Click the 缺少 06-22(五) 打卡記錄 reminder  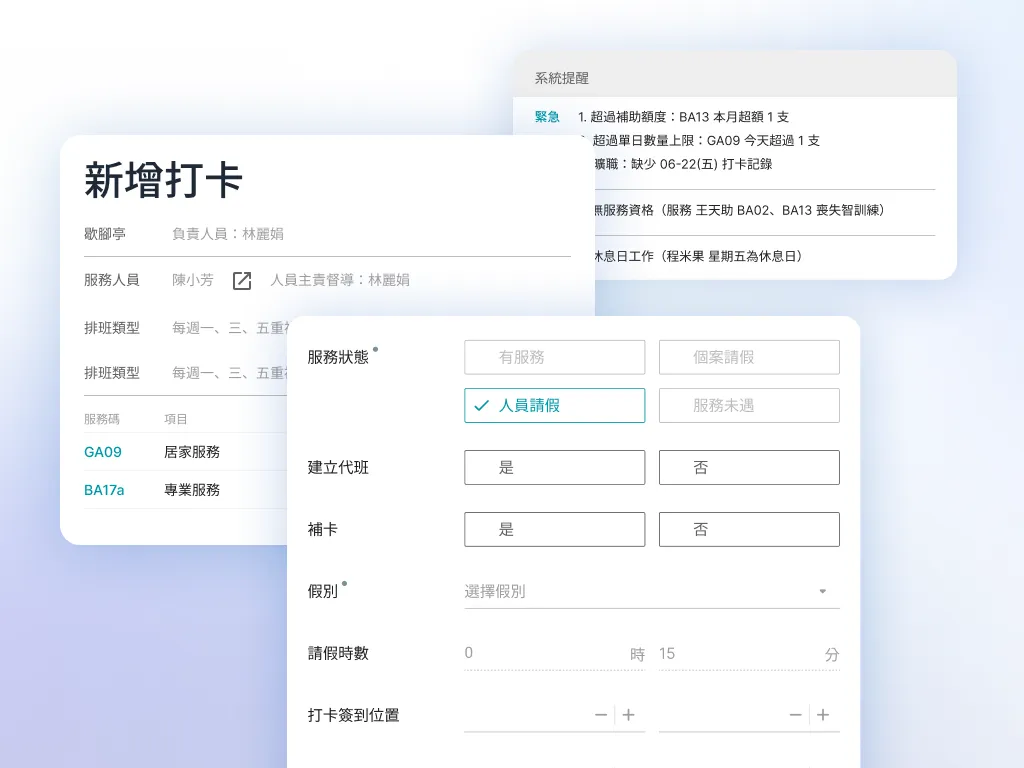tap(683, 164)
